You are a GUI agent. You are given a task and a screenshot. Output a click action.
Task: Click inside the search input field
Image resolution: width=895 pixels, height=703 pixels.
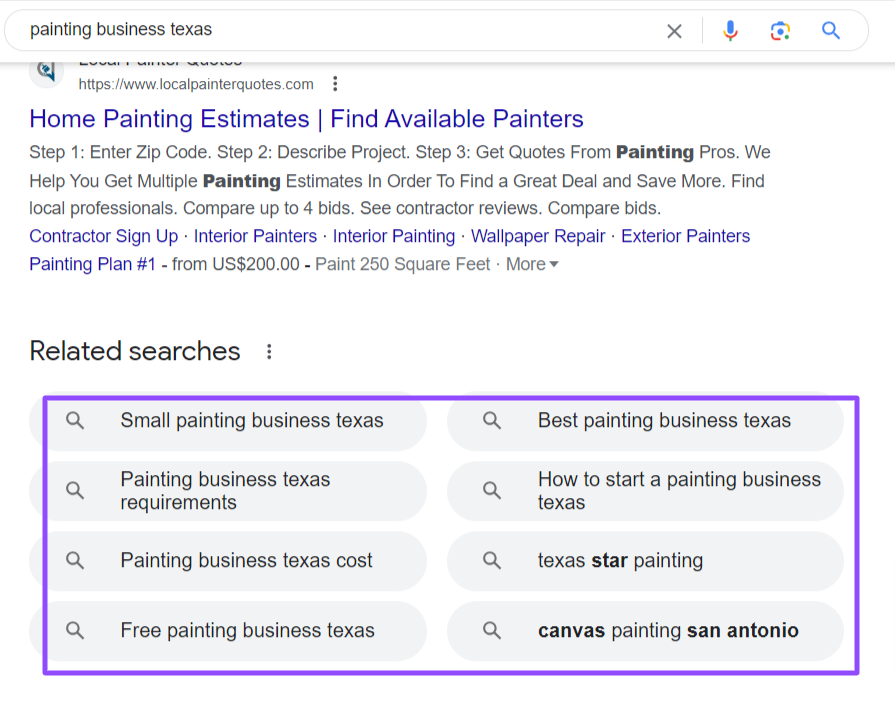click(x=300, y=31)
